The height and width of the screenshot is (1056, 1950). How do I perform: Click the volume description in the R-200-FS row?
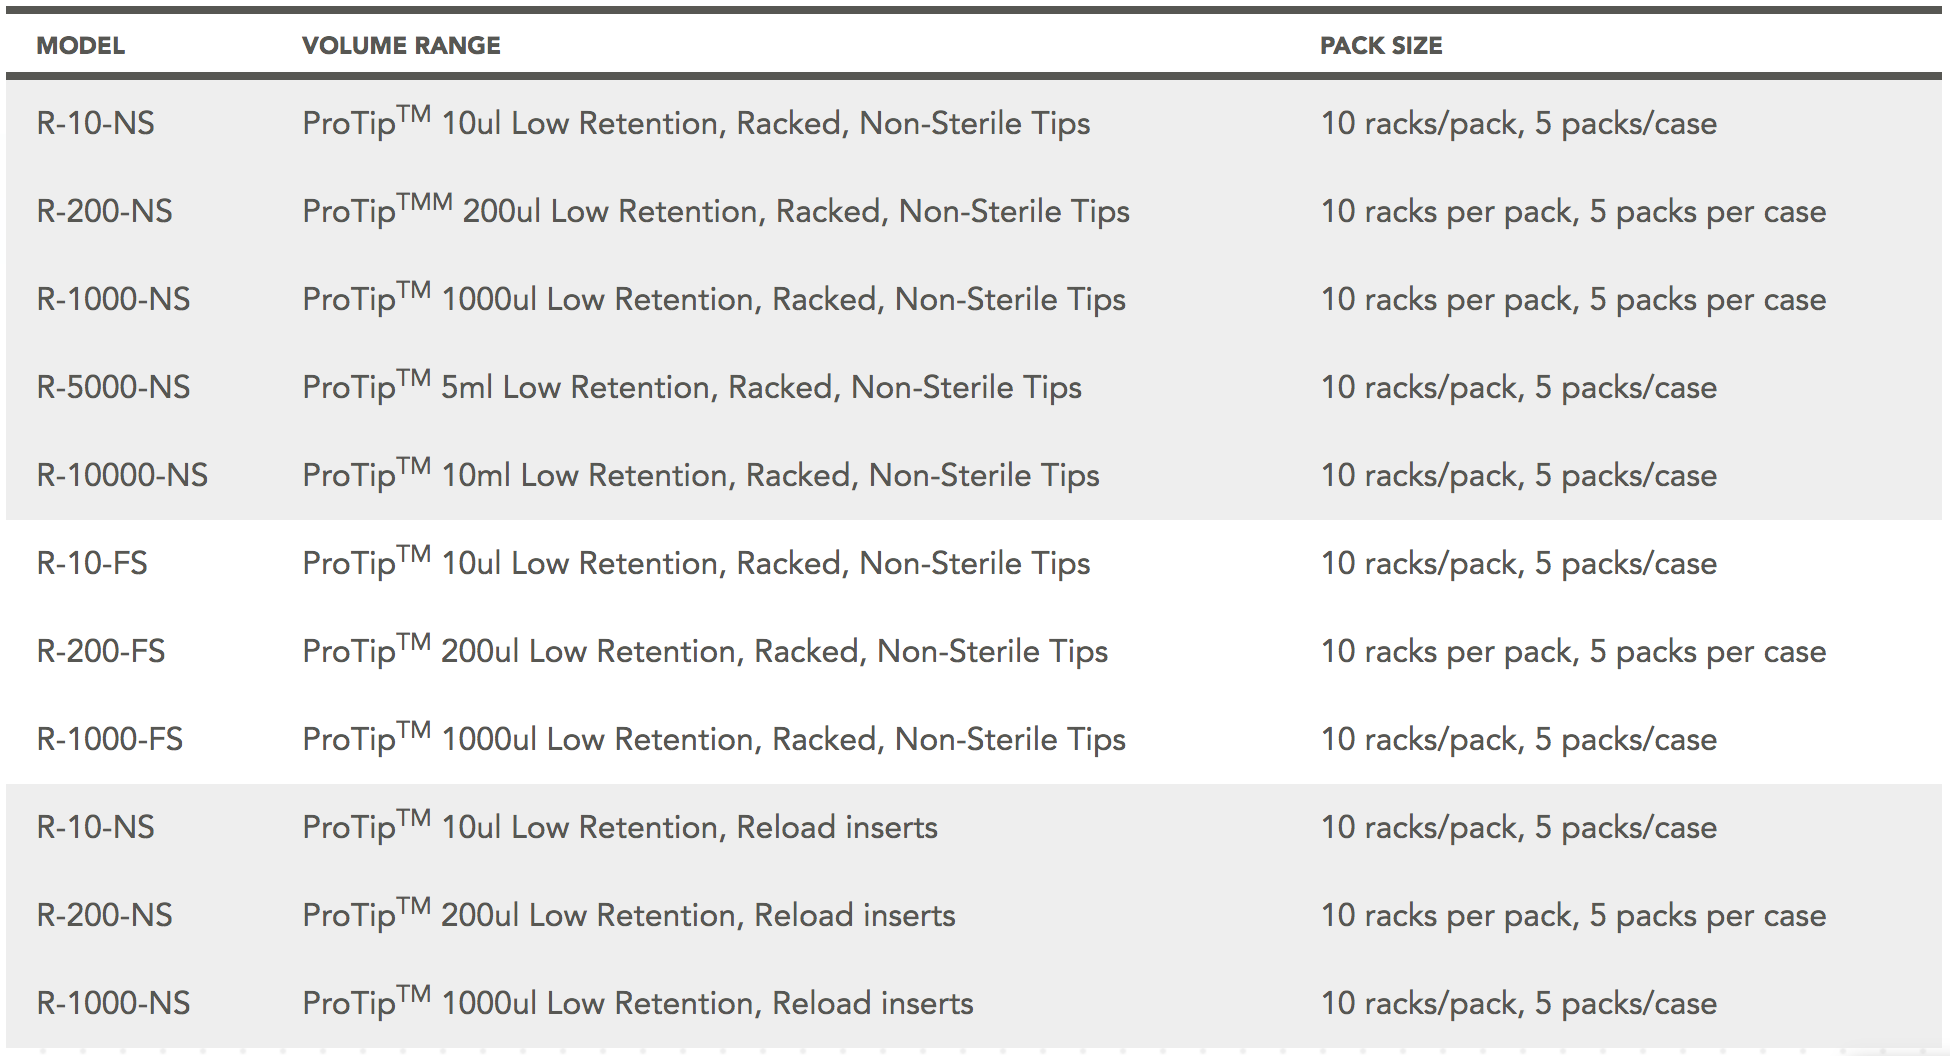[x=705, y=652]
